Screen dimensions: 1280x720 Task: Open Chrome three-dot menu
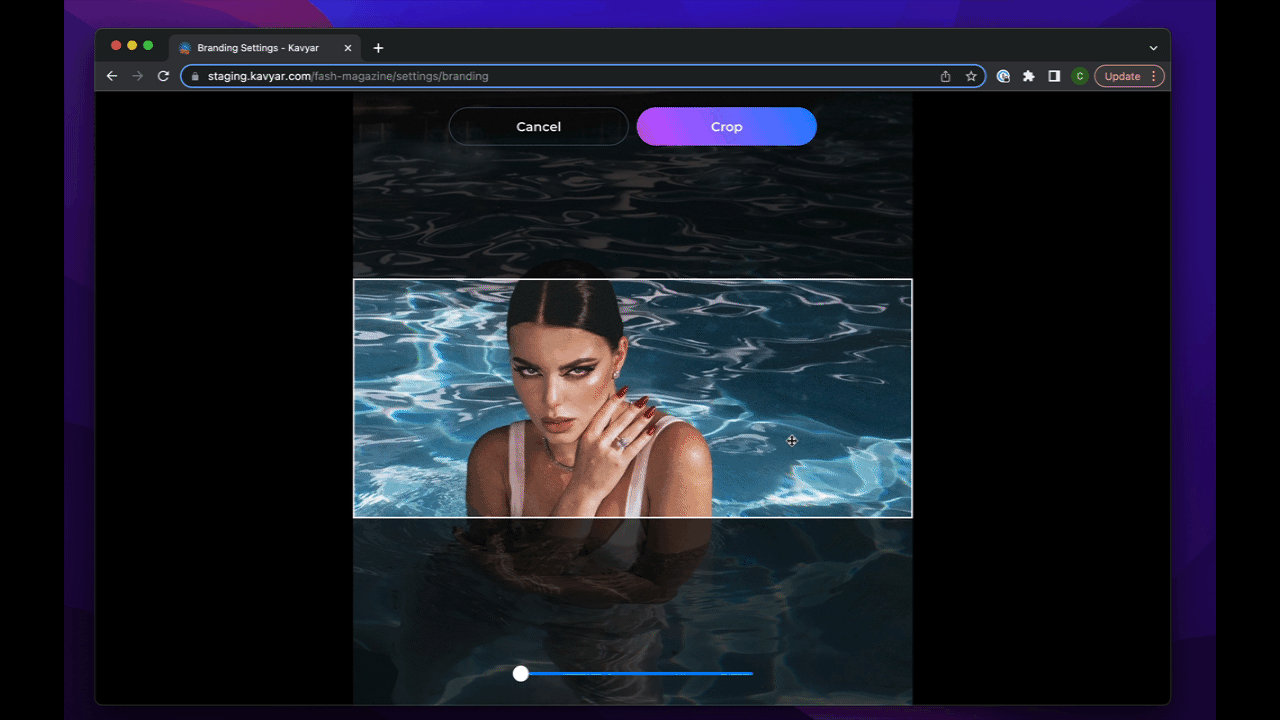pos(1154,76)
